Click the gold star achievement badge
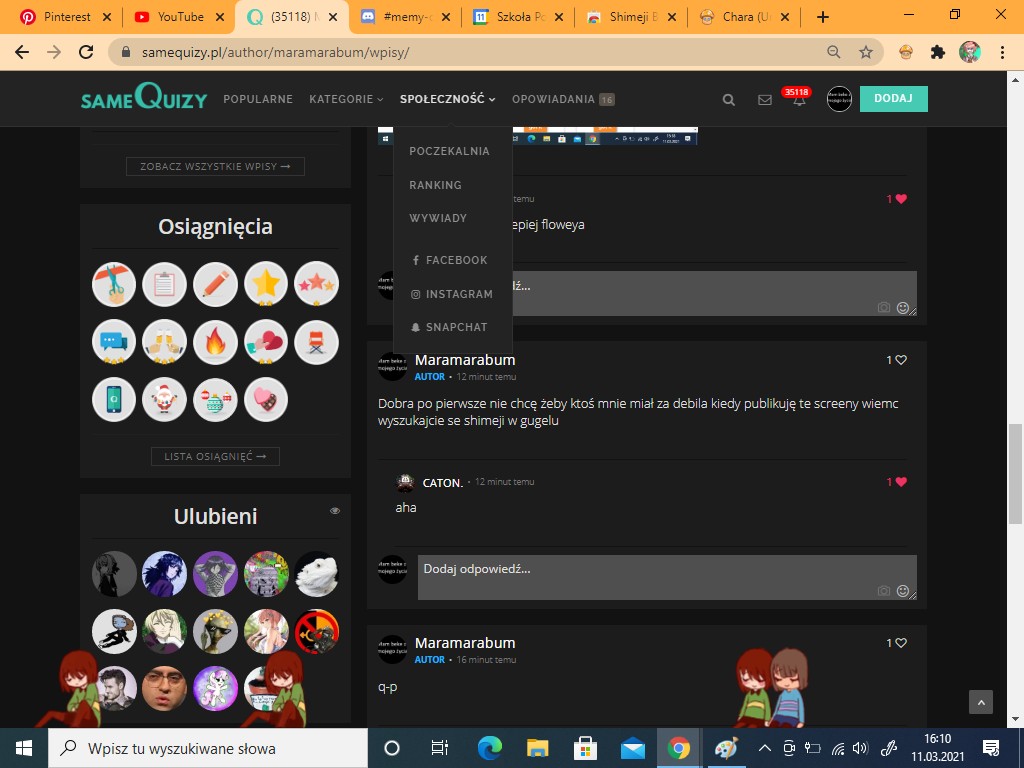 [x=266, y=284]
